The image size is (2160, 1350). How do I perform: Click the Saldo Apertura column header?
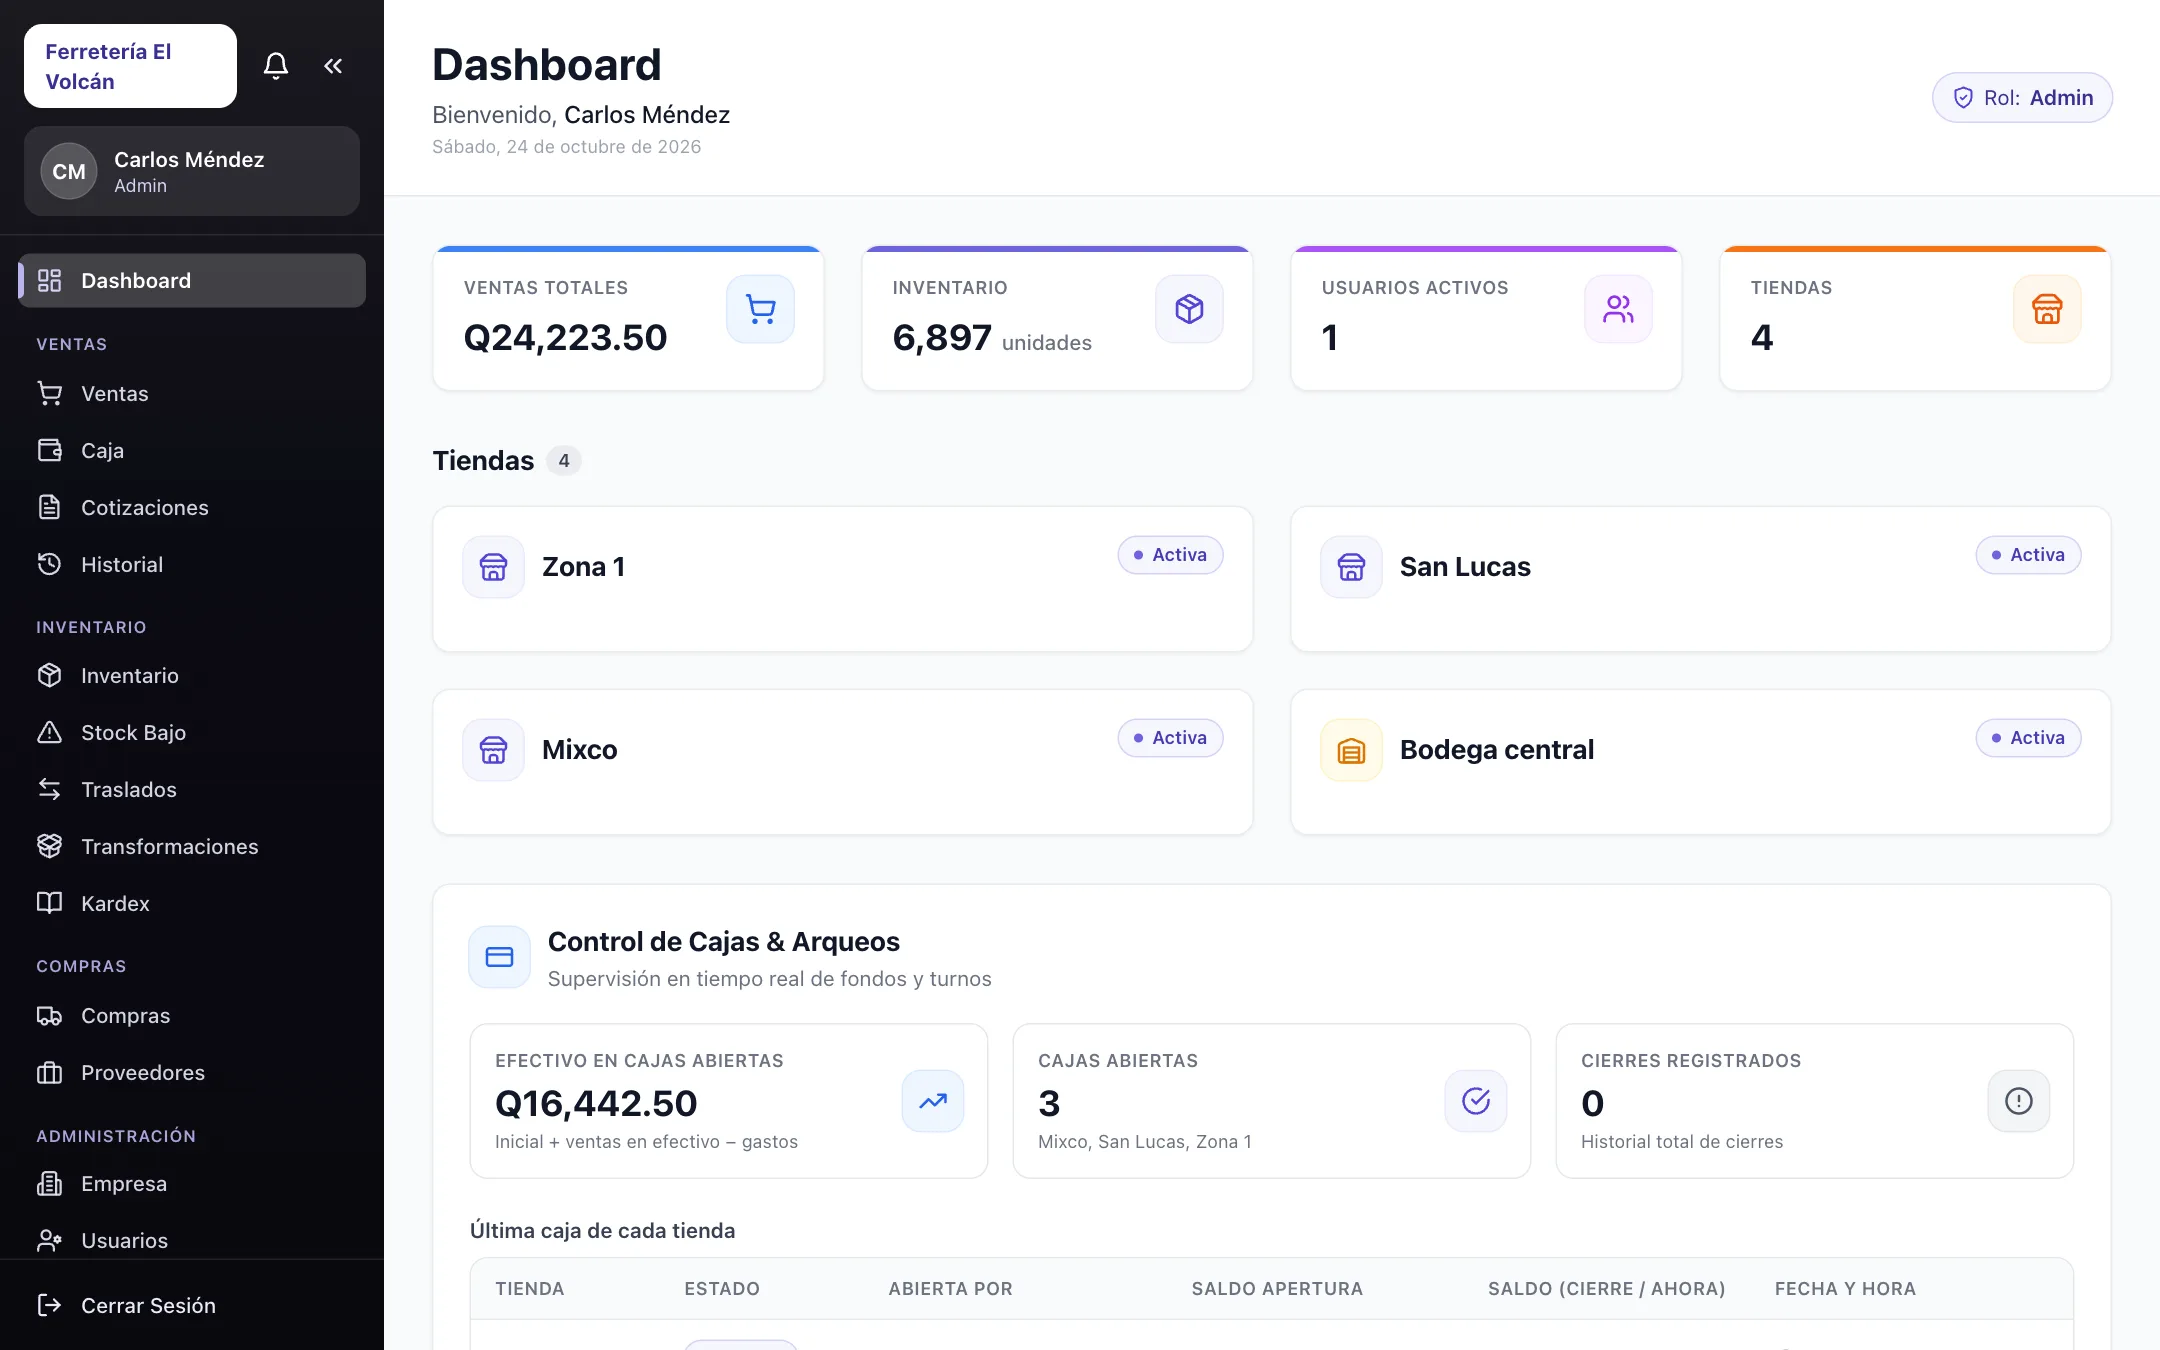1278,1289
